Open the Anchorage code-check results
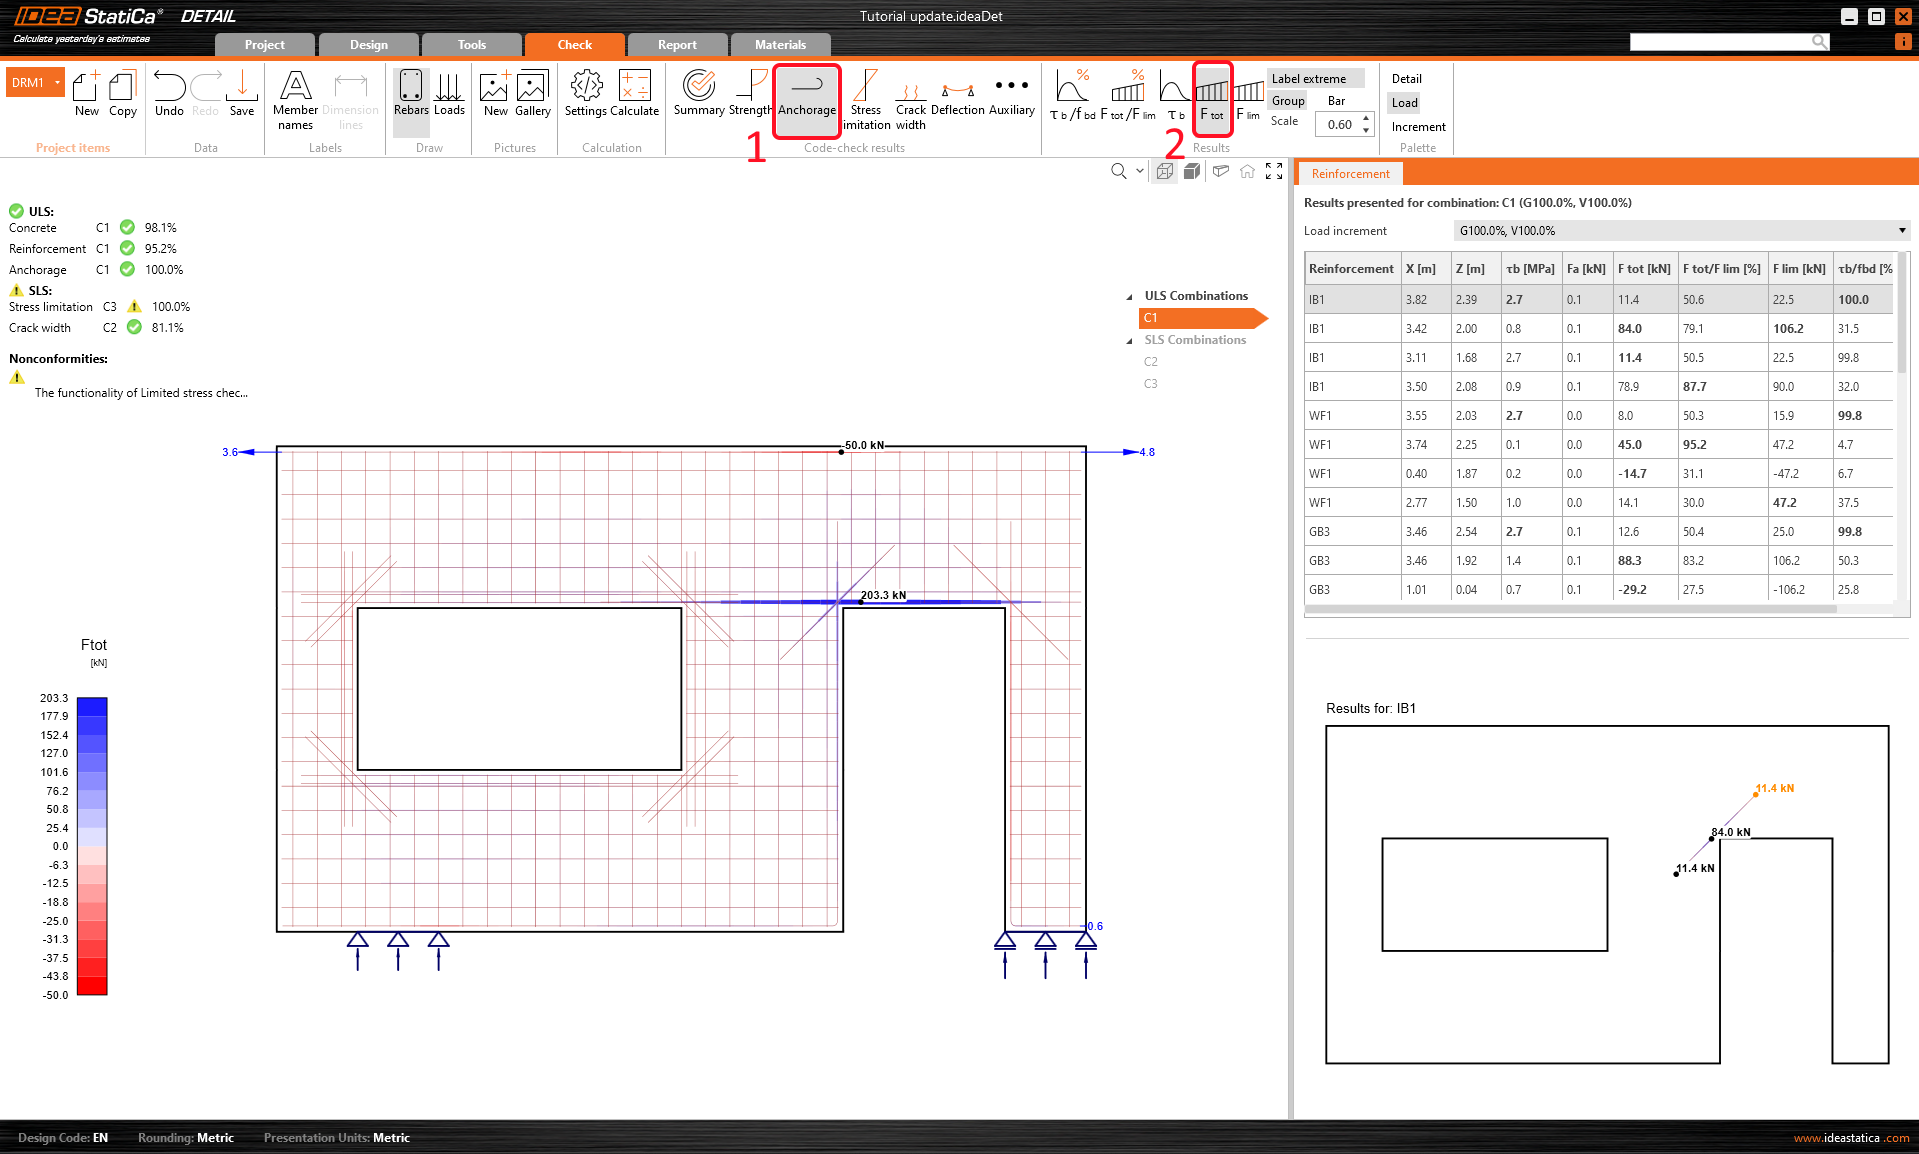Image resolution: width=1919 pixels, height=1154 pixels. pos(806,97)
